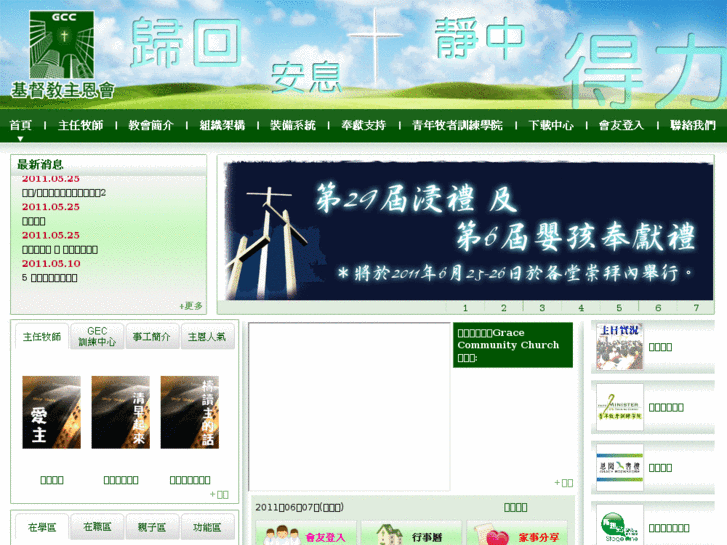Switch to the 親子區 tab

click(152, 527)
